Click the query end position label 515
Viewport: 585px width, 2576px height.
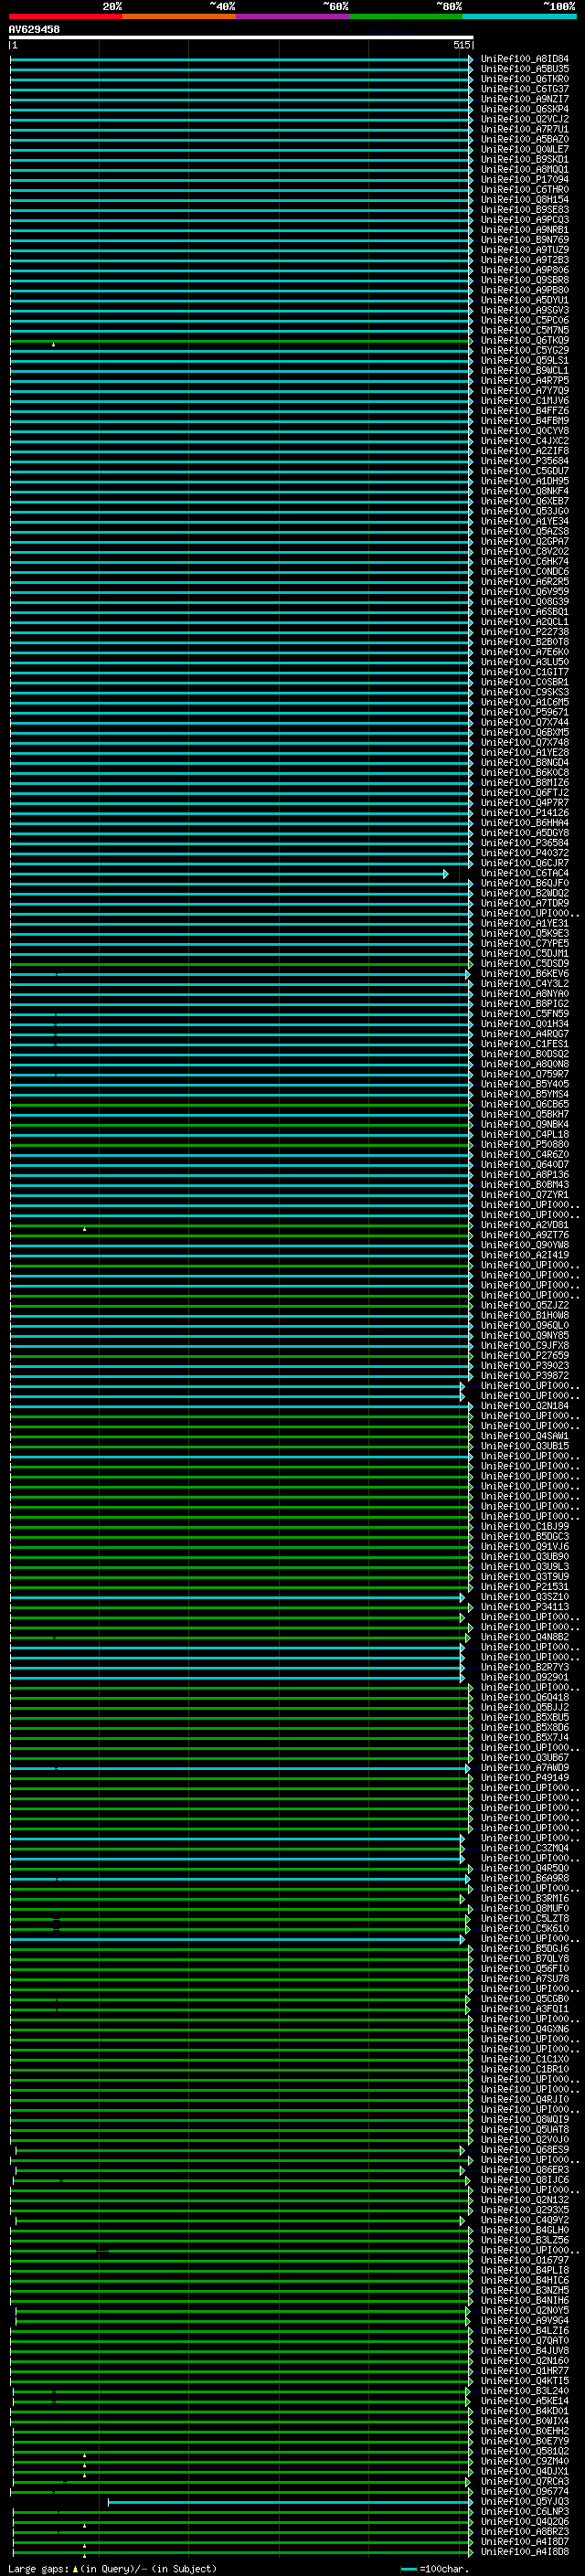point(461,45)
